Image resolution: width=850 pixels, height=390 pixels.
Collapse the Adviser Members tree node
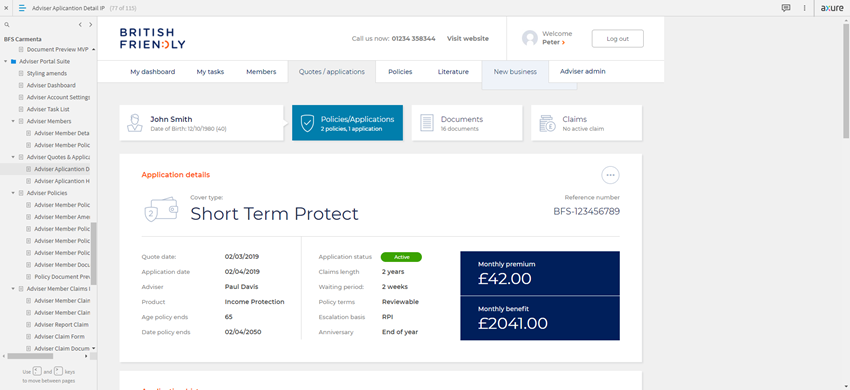13,121
